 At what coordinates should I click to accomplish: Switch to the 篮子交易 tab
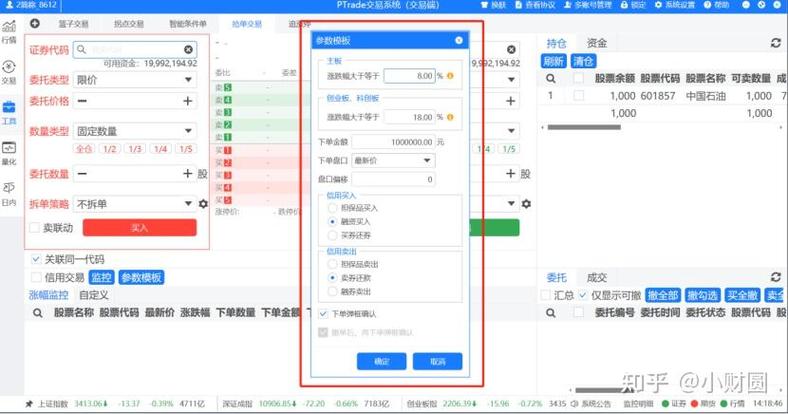73,24
